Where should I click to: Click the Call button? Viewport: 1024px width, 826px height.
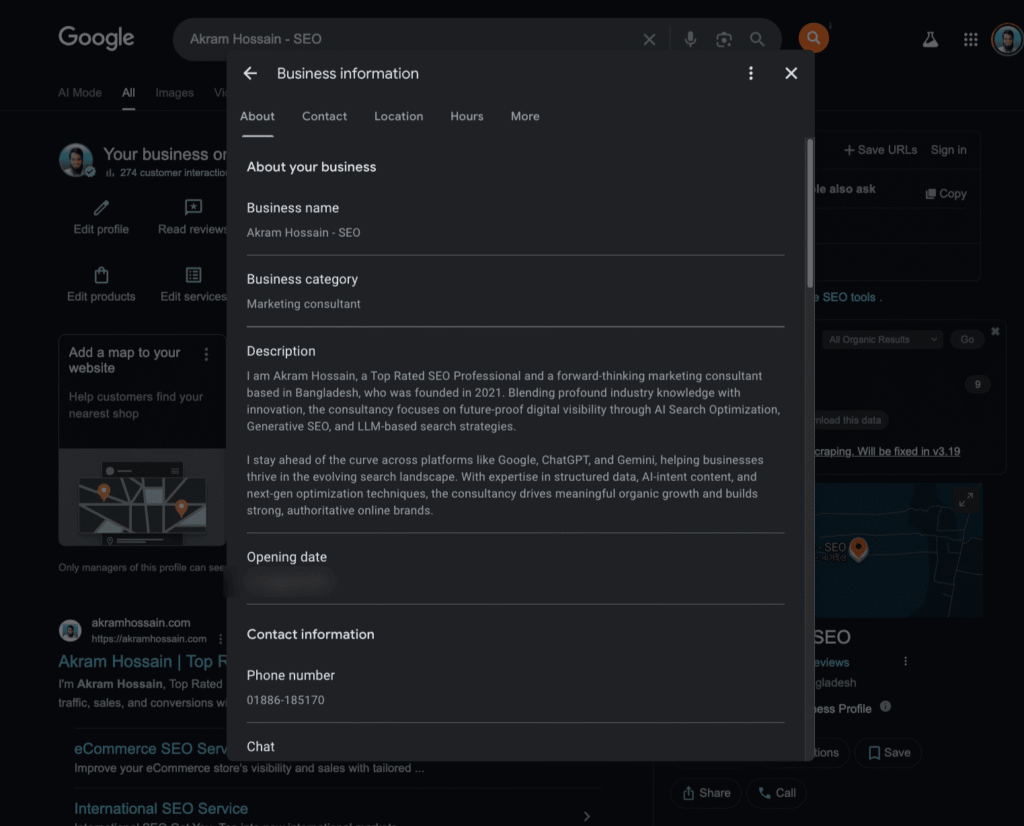pyautogui.click(x=777, y=793)
